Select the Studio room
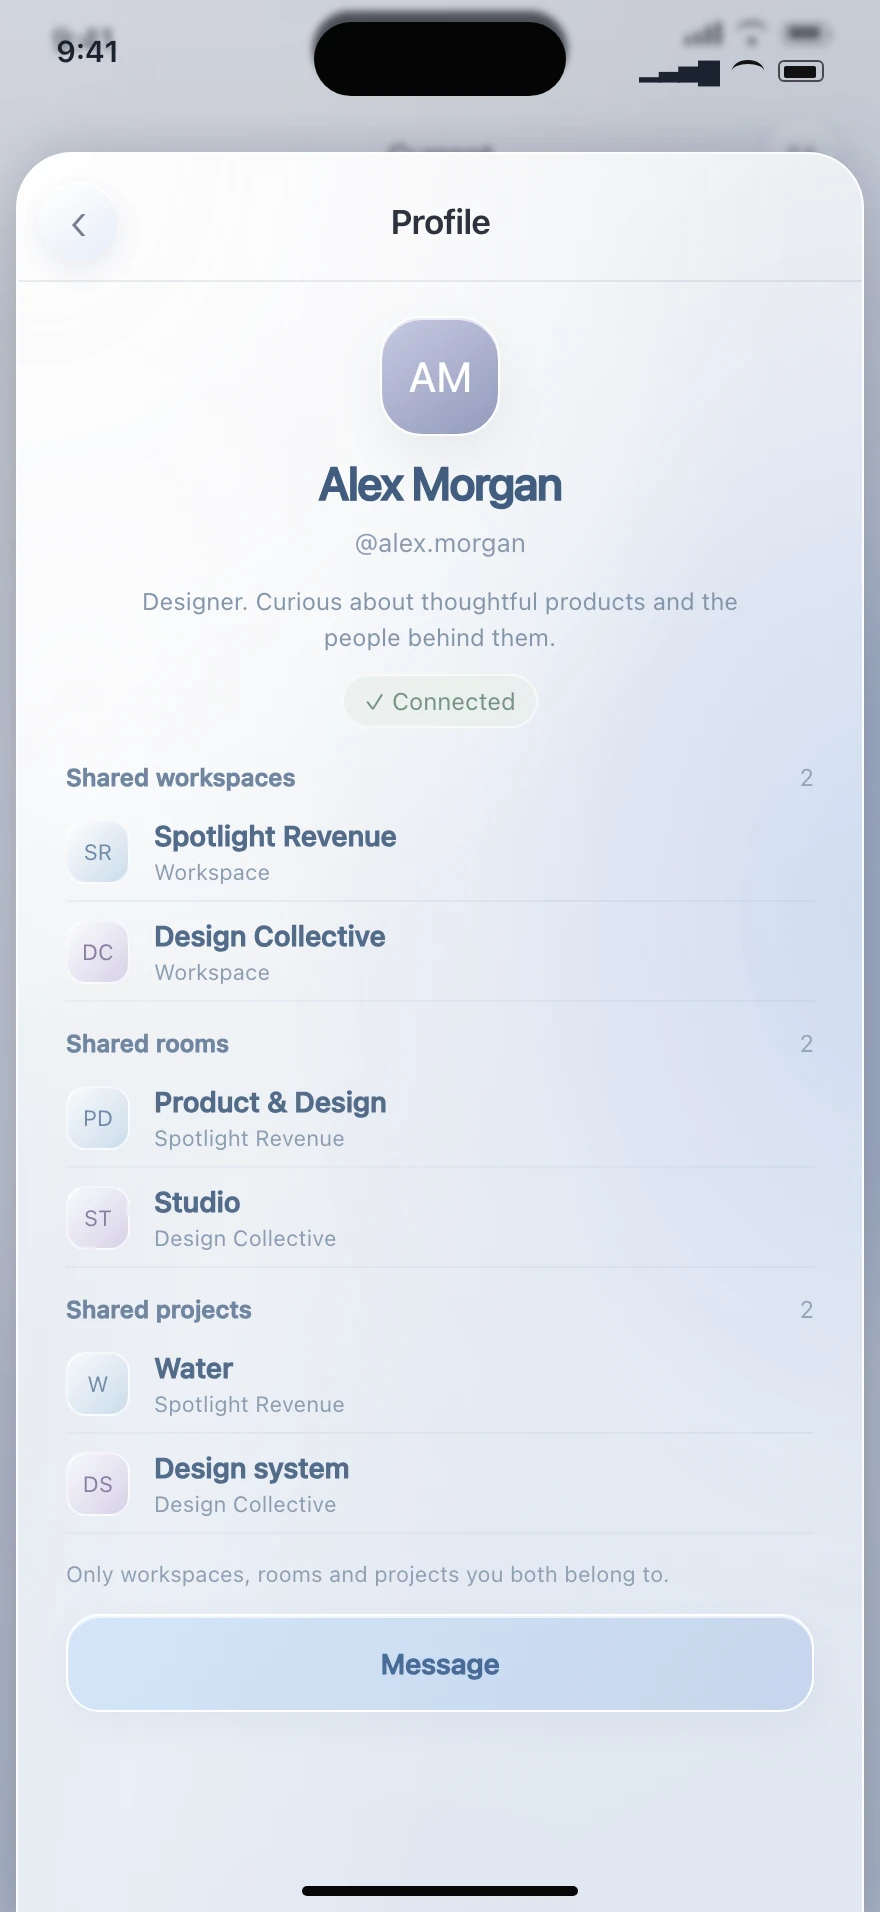880x1912 pixels. click(440, 1218)
